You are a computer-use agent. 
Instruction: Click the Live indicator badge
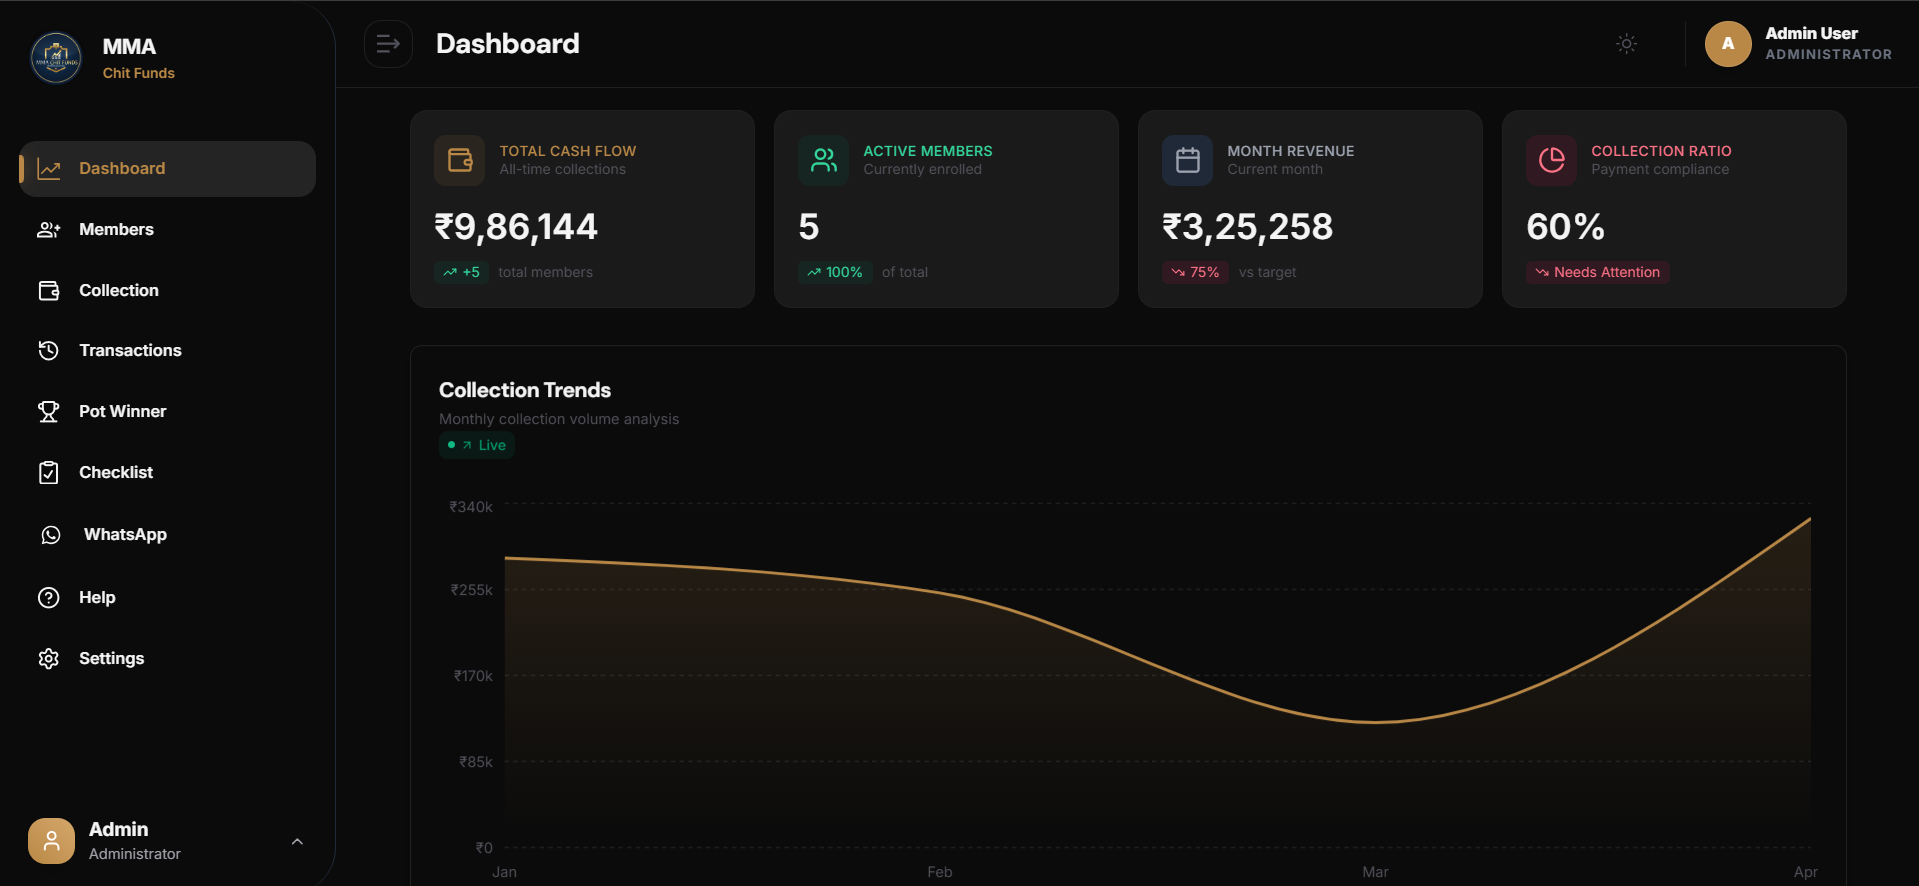point(477,445)
